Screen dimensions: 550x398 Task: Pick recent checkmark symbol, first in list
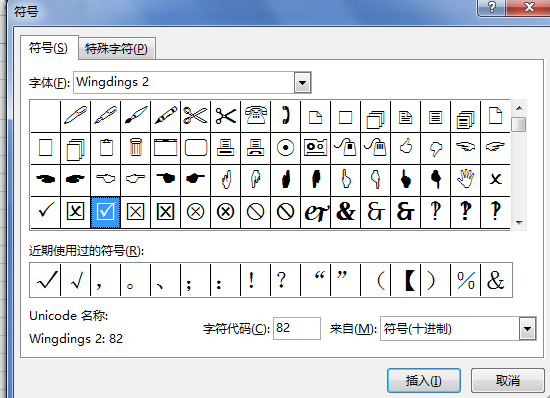tap(46, 280)
